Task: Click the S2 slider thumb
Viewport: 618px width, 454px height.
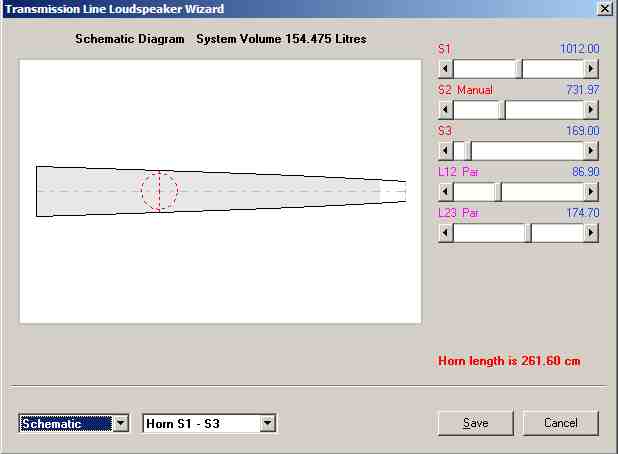Action: tap(502, 110)
